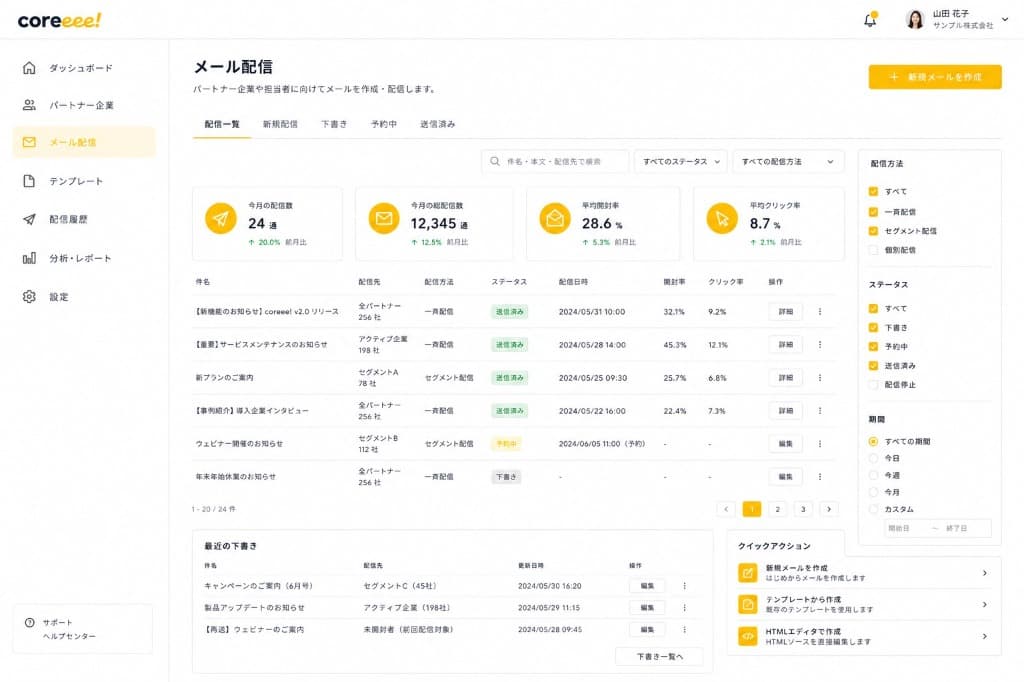1024x682 pixels.
Task: Open more menu for キャンペーンのご案内 draft
Action: tap(684, 586)
